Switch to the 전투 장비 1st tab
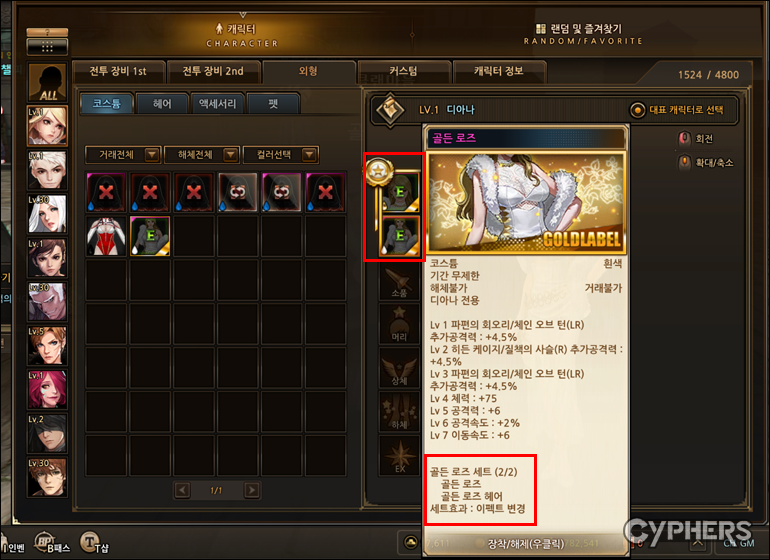 [x=118, y=71]
